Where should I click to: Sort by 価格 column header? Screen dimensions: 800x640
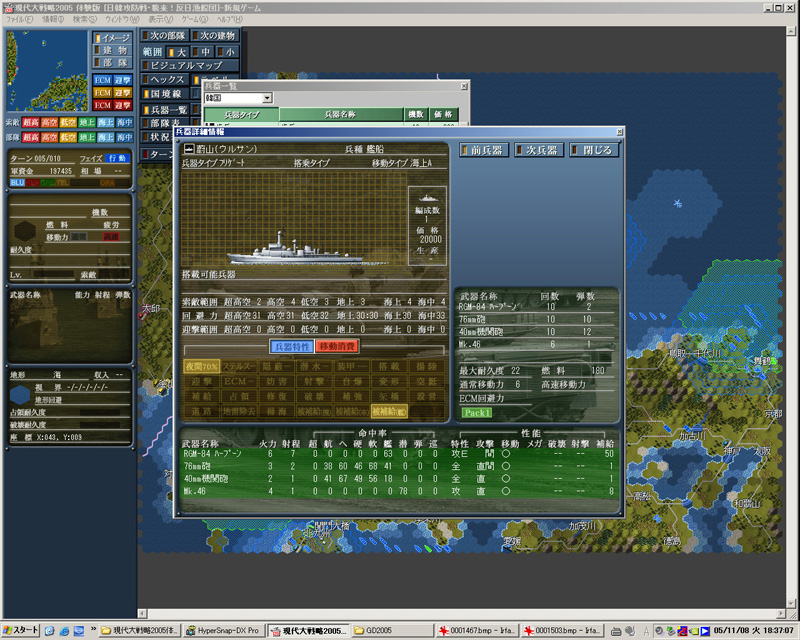pos(443,114)
